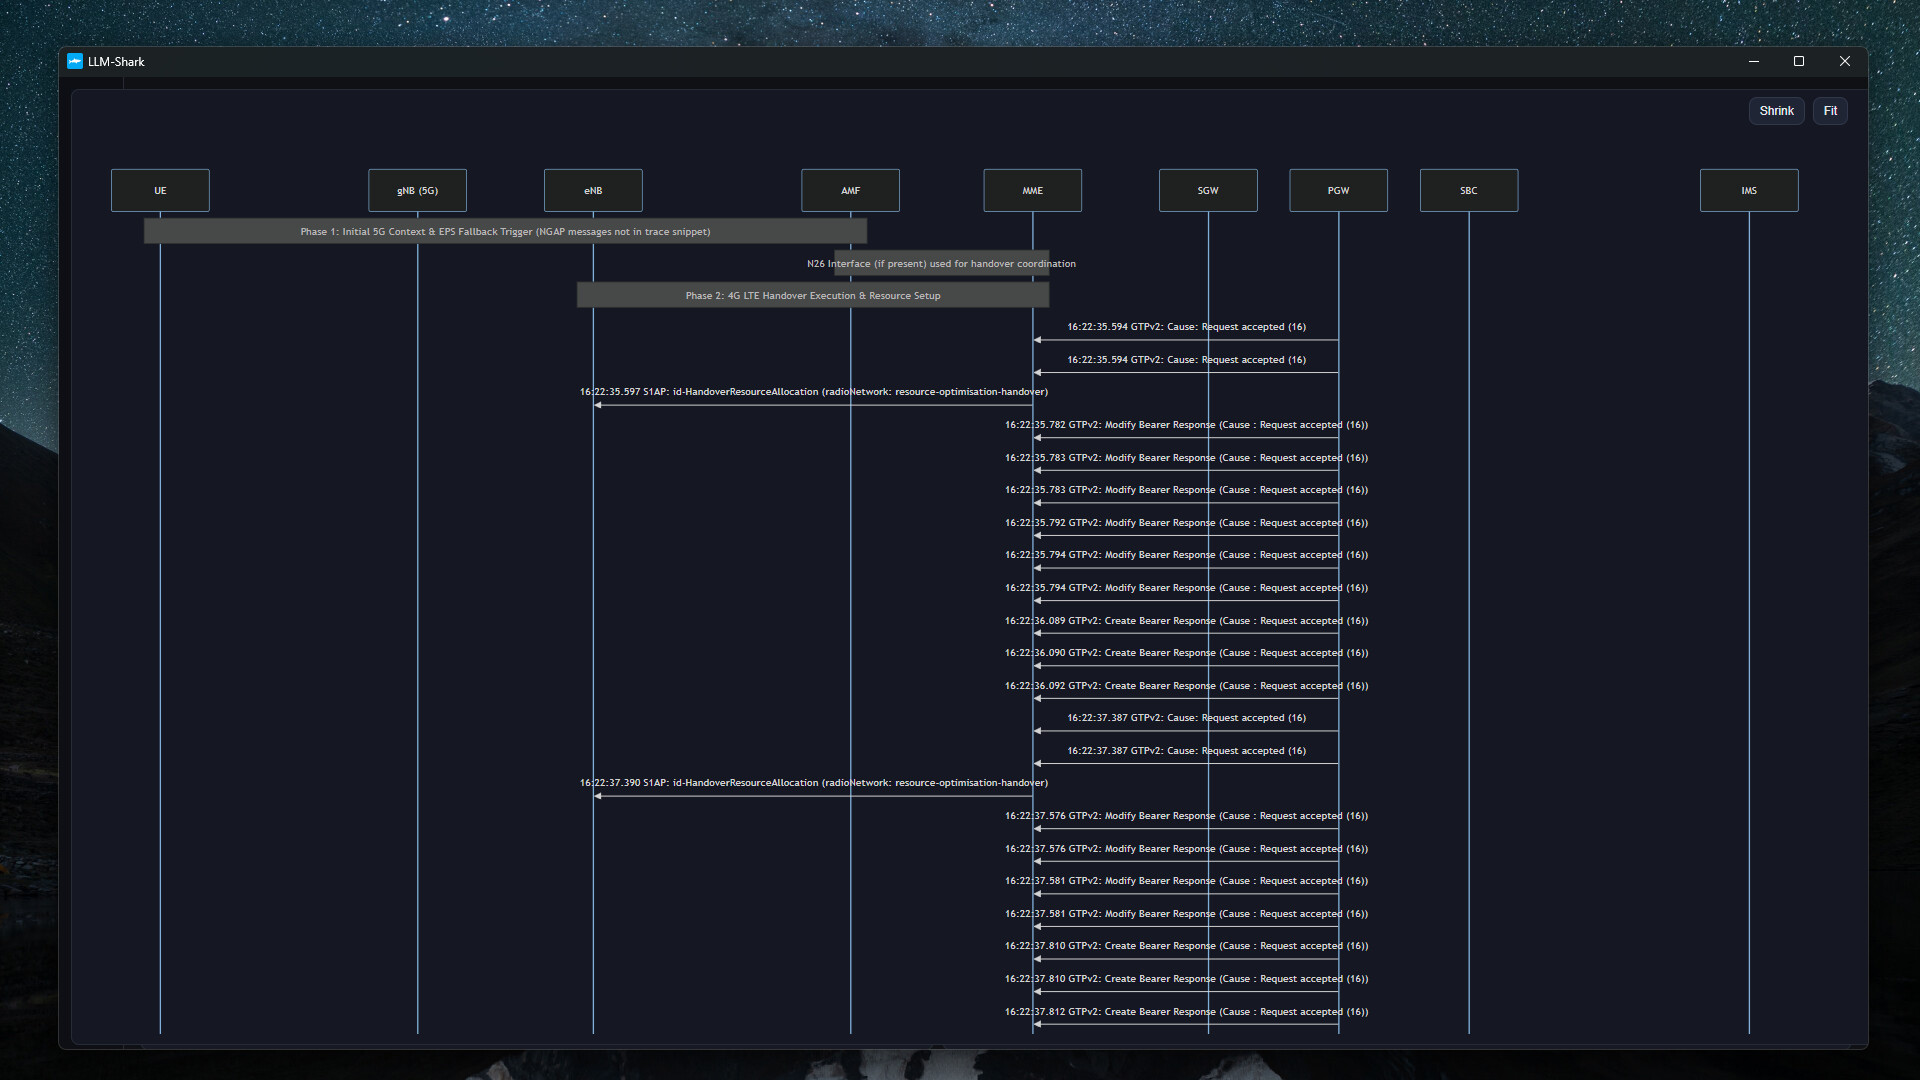Viewport: 1920px width, 1080px height.
Task: Select the UE participant box
Action: (160, 190)
